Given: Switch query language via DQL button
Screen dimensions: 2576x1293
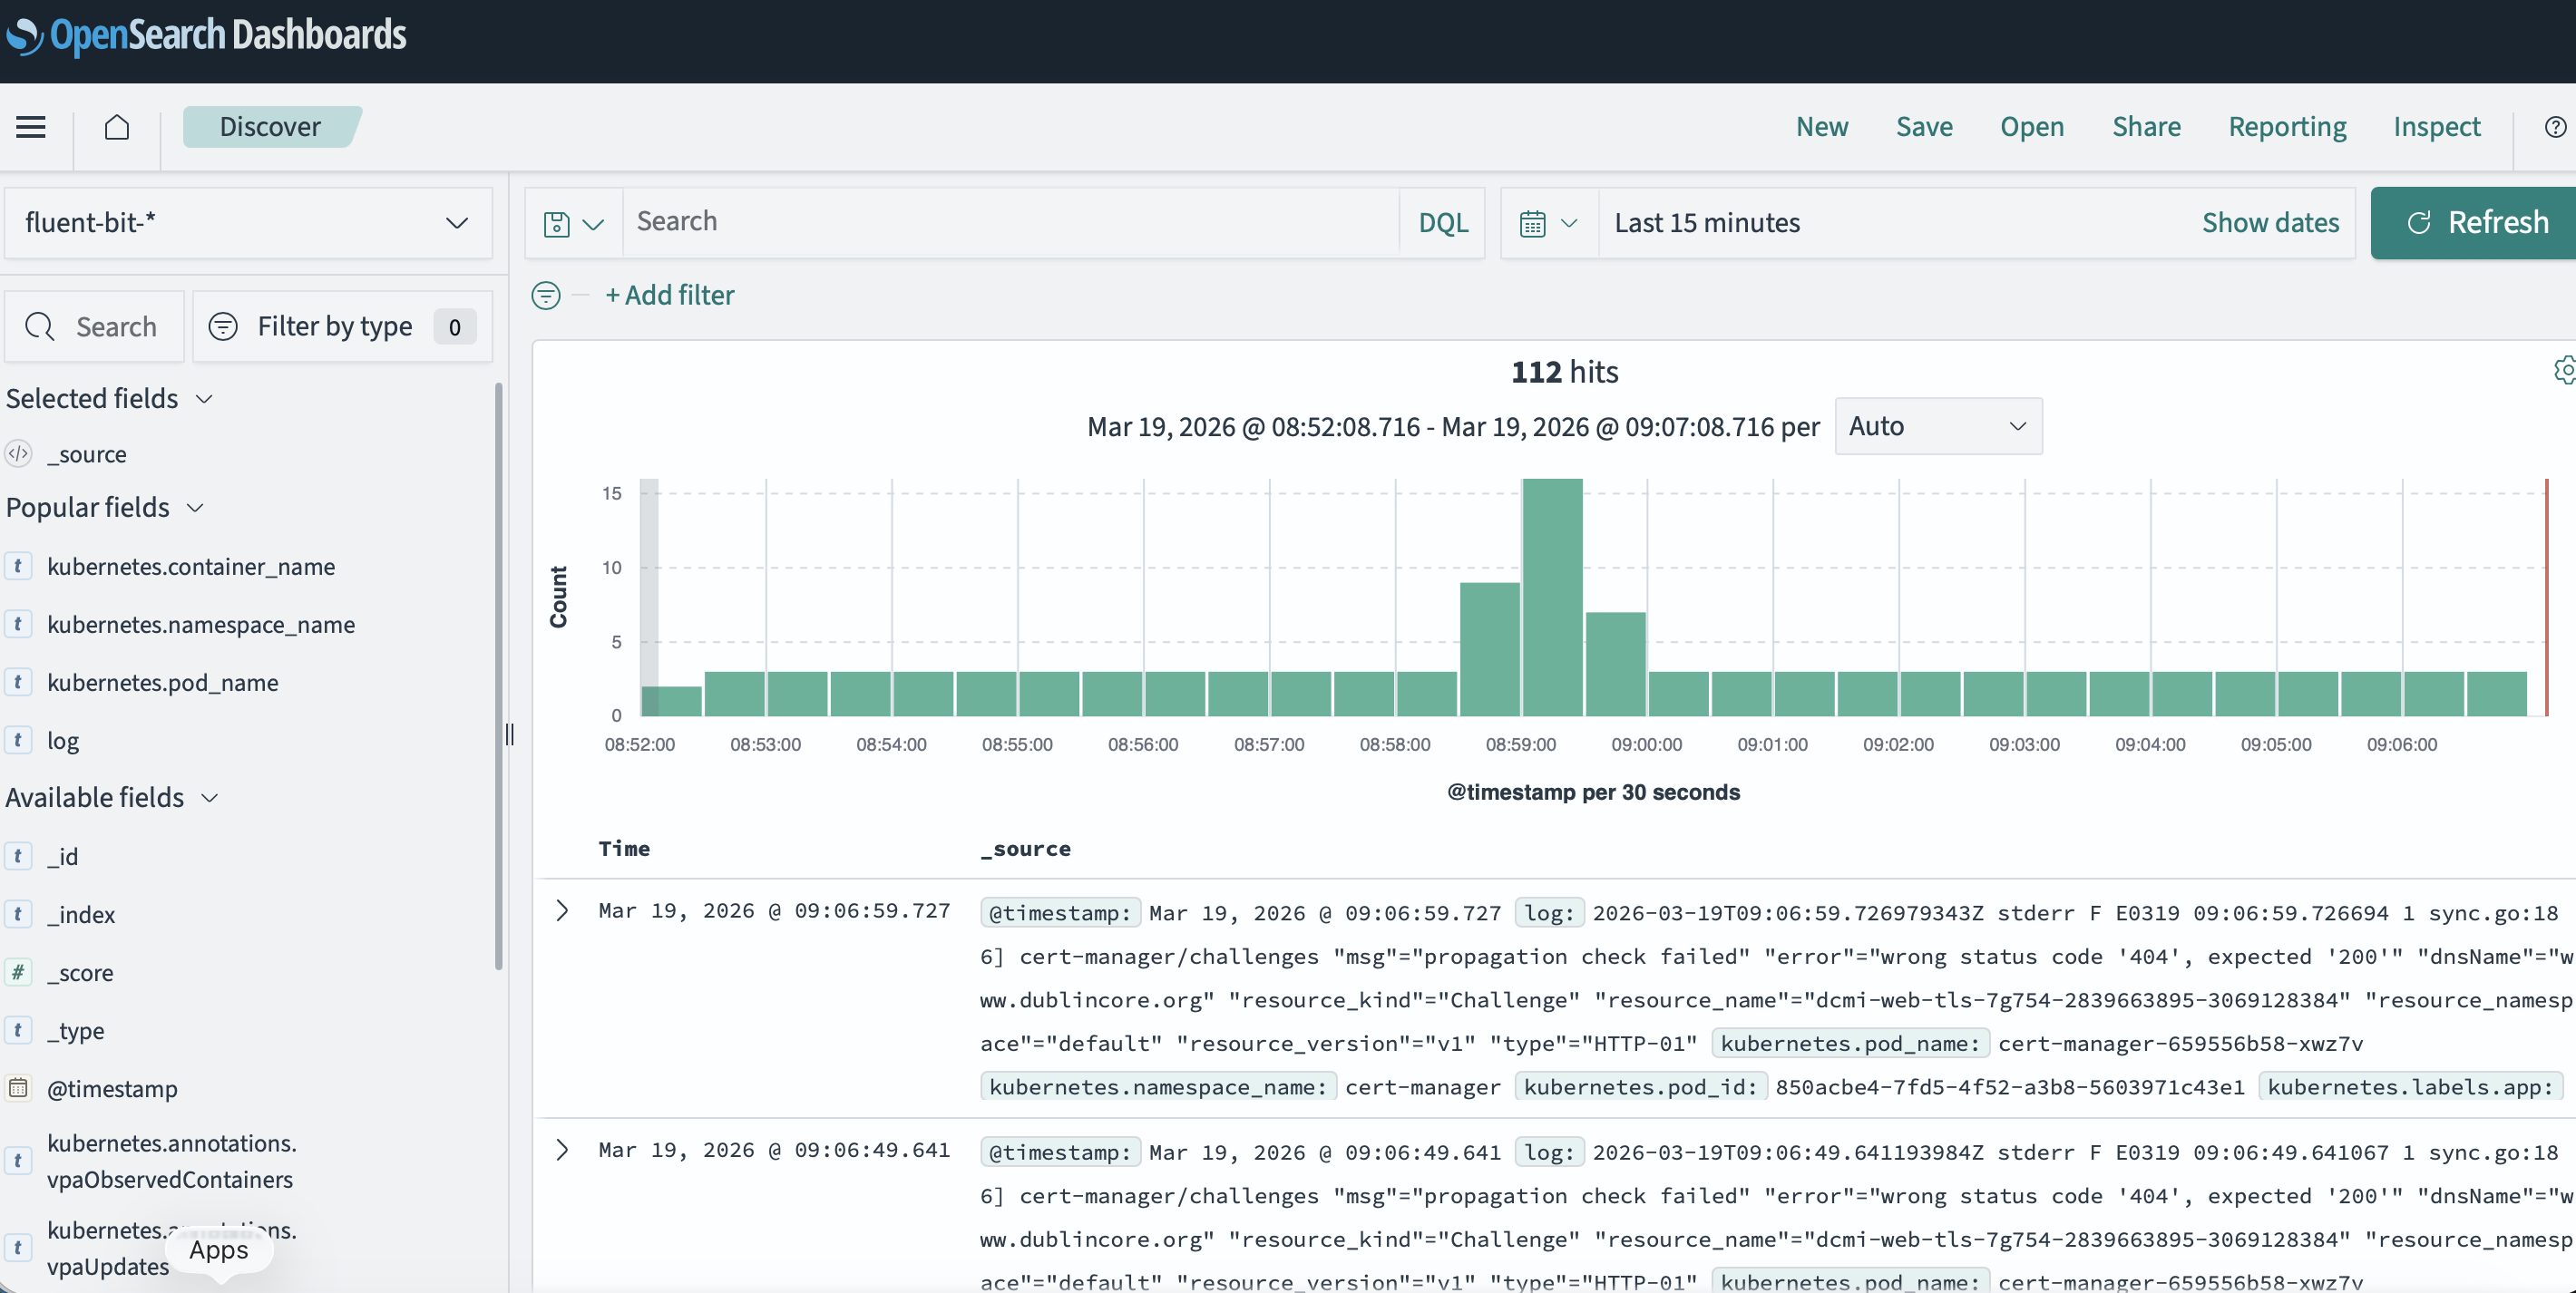Looking at the screenshot, I should point(1443,223).
